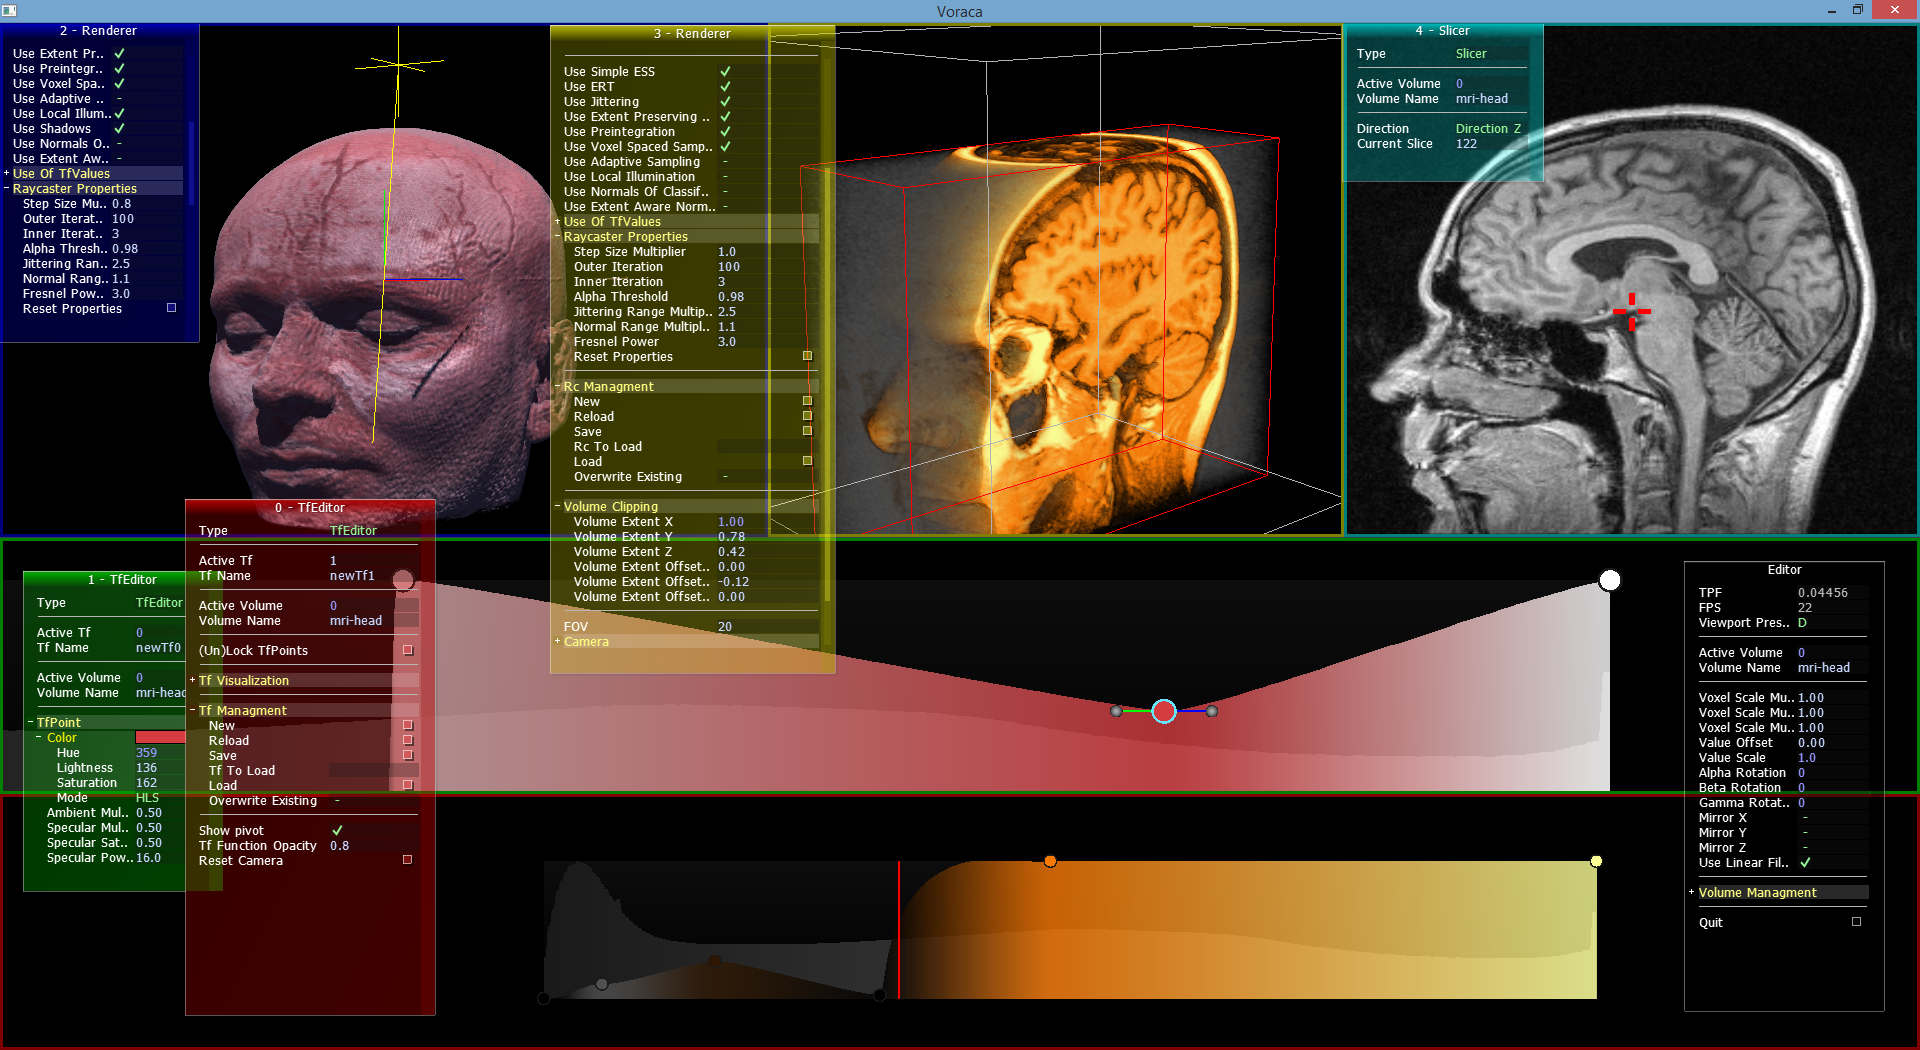
Task: Collapse the Volume Clipping section
Action: 610,507
